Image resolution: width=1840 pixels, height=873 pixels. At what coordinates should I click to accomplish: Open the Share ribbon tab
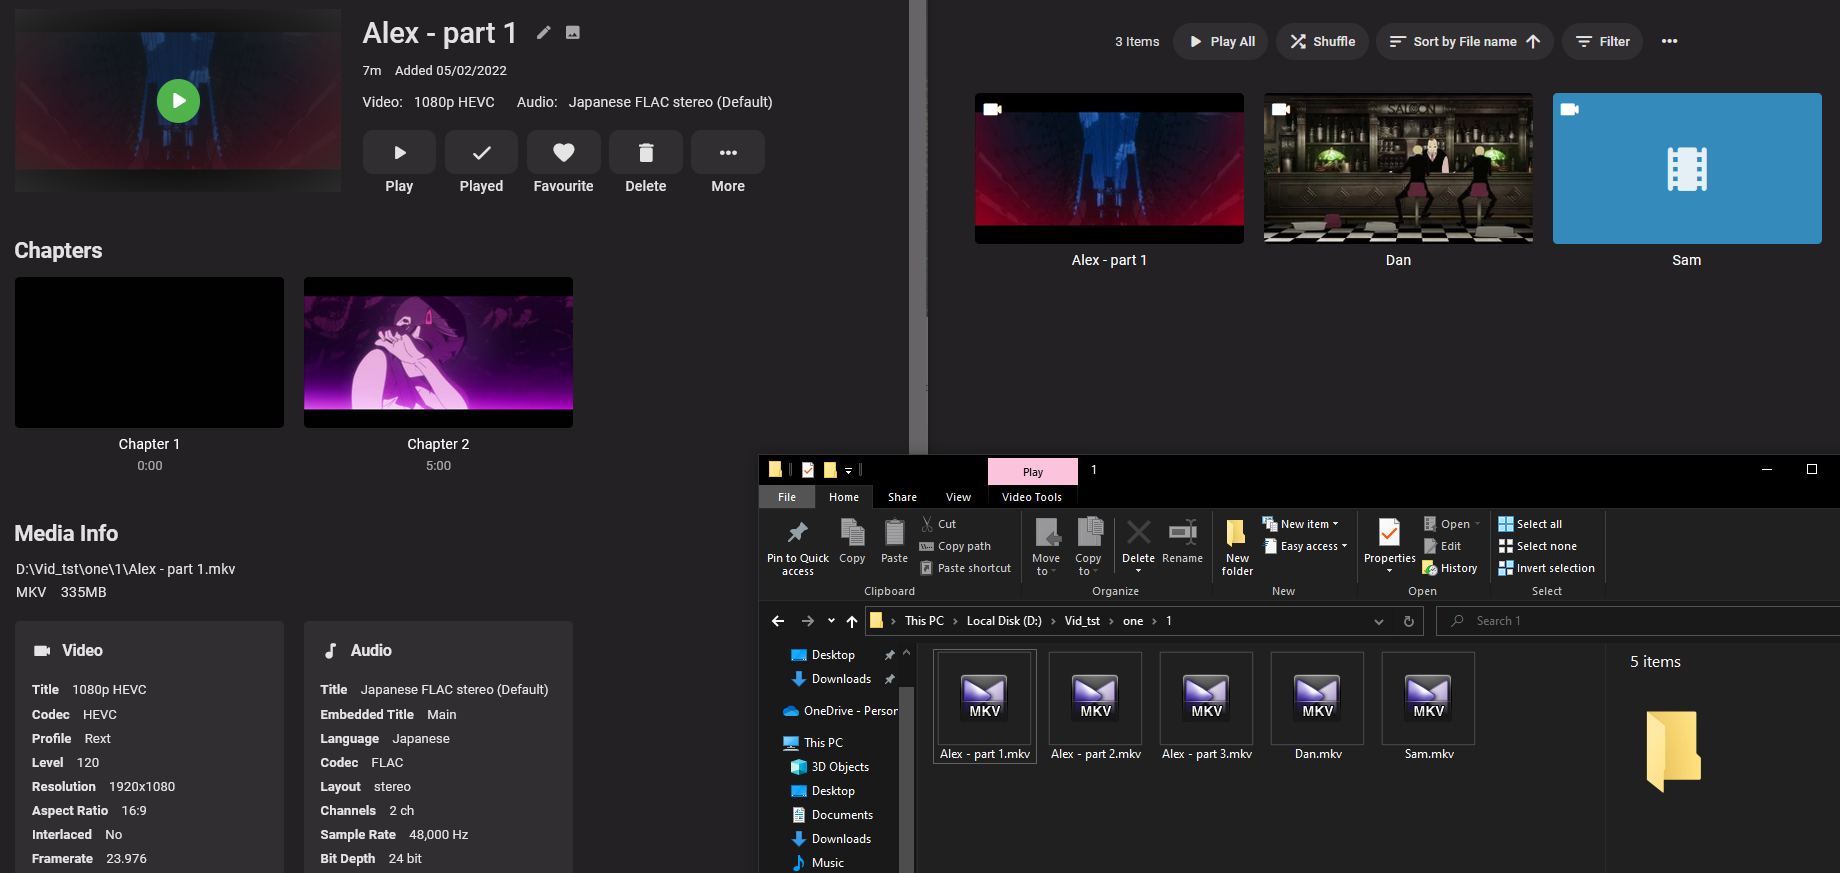(902, 497)
